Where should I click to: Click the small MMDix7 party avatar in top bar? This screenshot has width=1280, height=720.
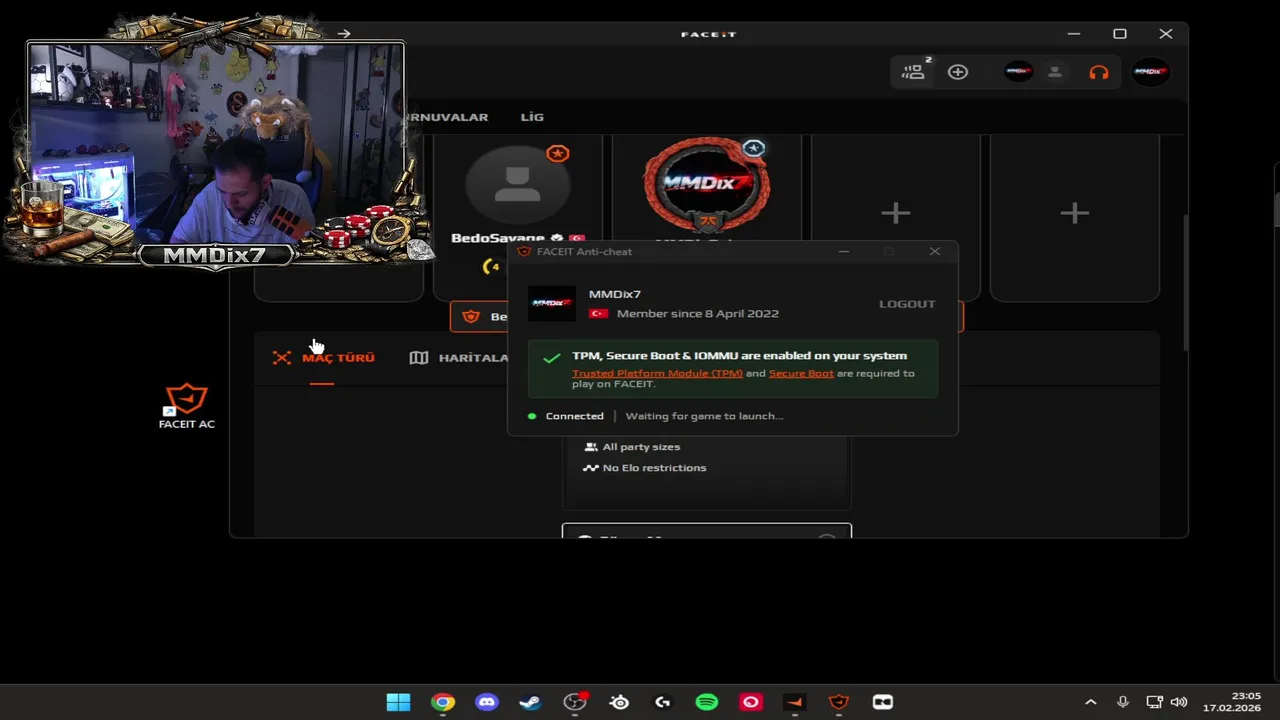pyautogui.click(x=1019, y=72)
